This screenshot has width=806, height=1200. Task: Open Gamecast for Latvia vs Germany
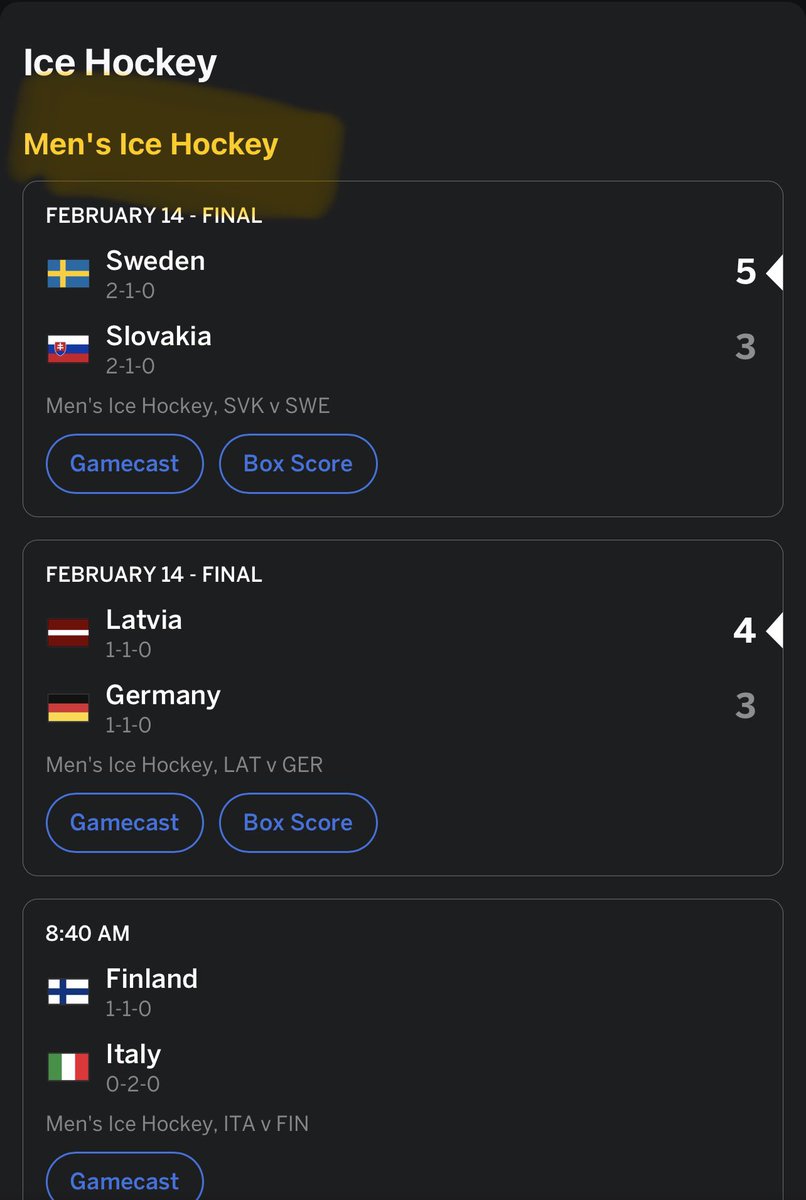[x=125, y=823]
